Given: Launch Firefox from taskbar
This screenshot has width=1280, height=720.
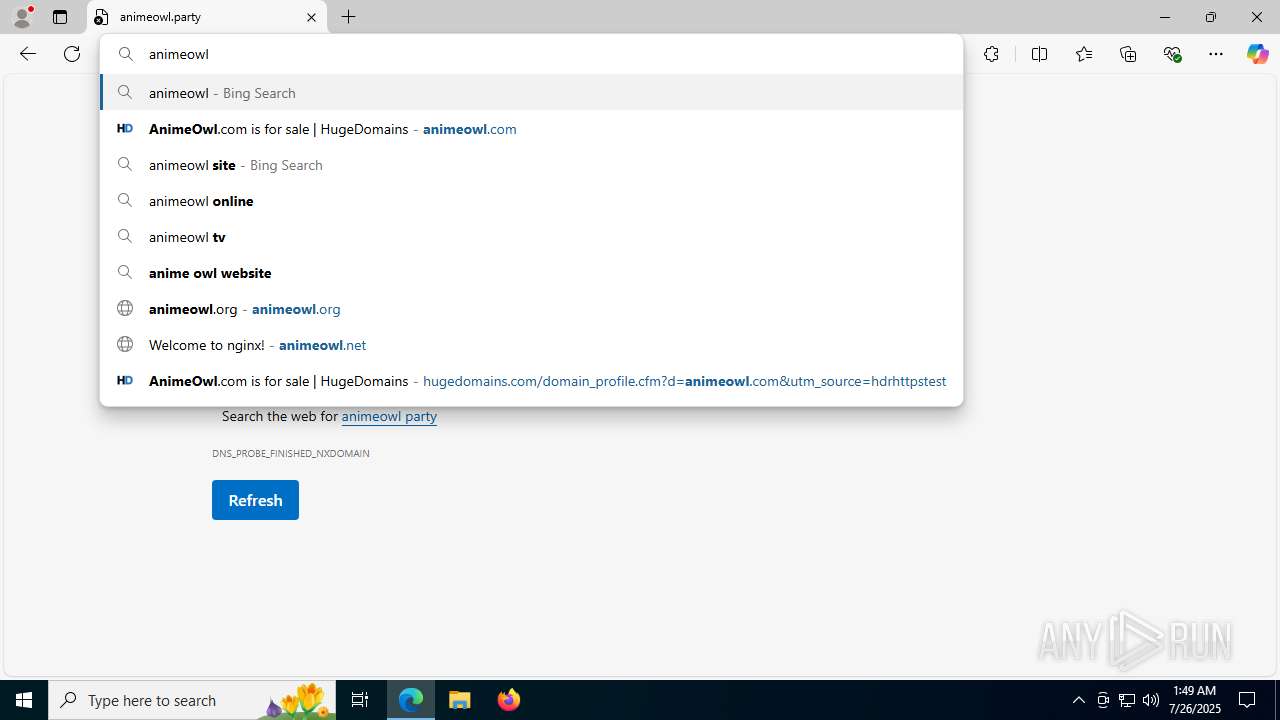Looking at the screenshot, I should [508, 700].
